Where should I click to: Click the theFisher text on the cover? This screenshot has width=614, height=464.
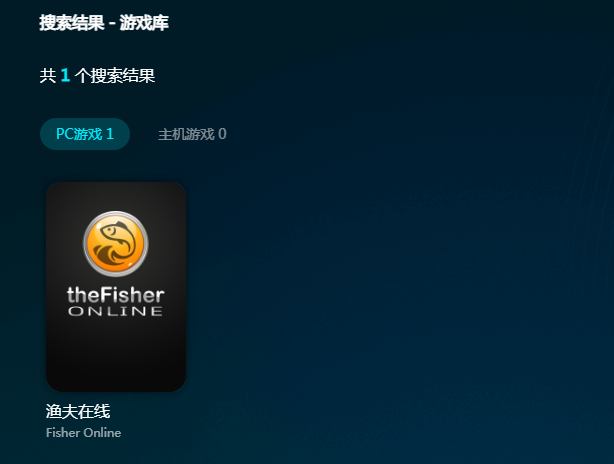(116, 295)
